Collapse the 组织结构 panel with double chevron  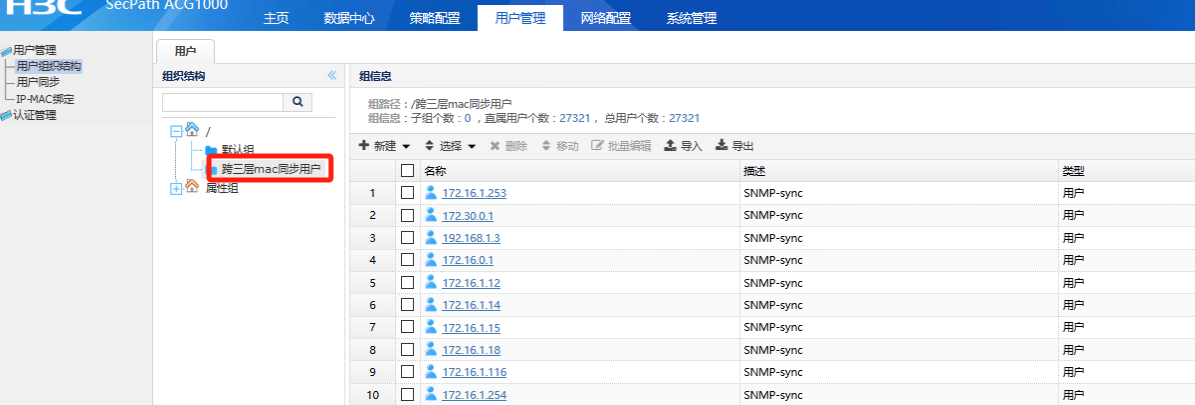332,76
